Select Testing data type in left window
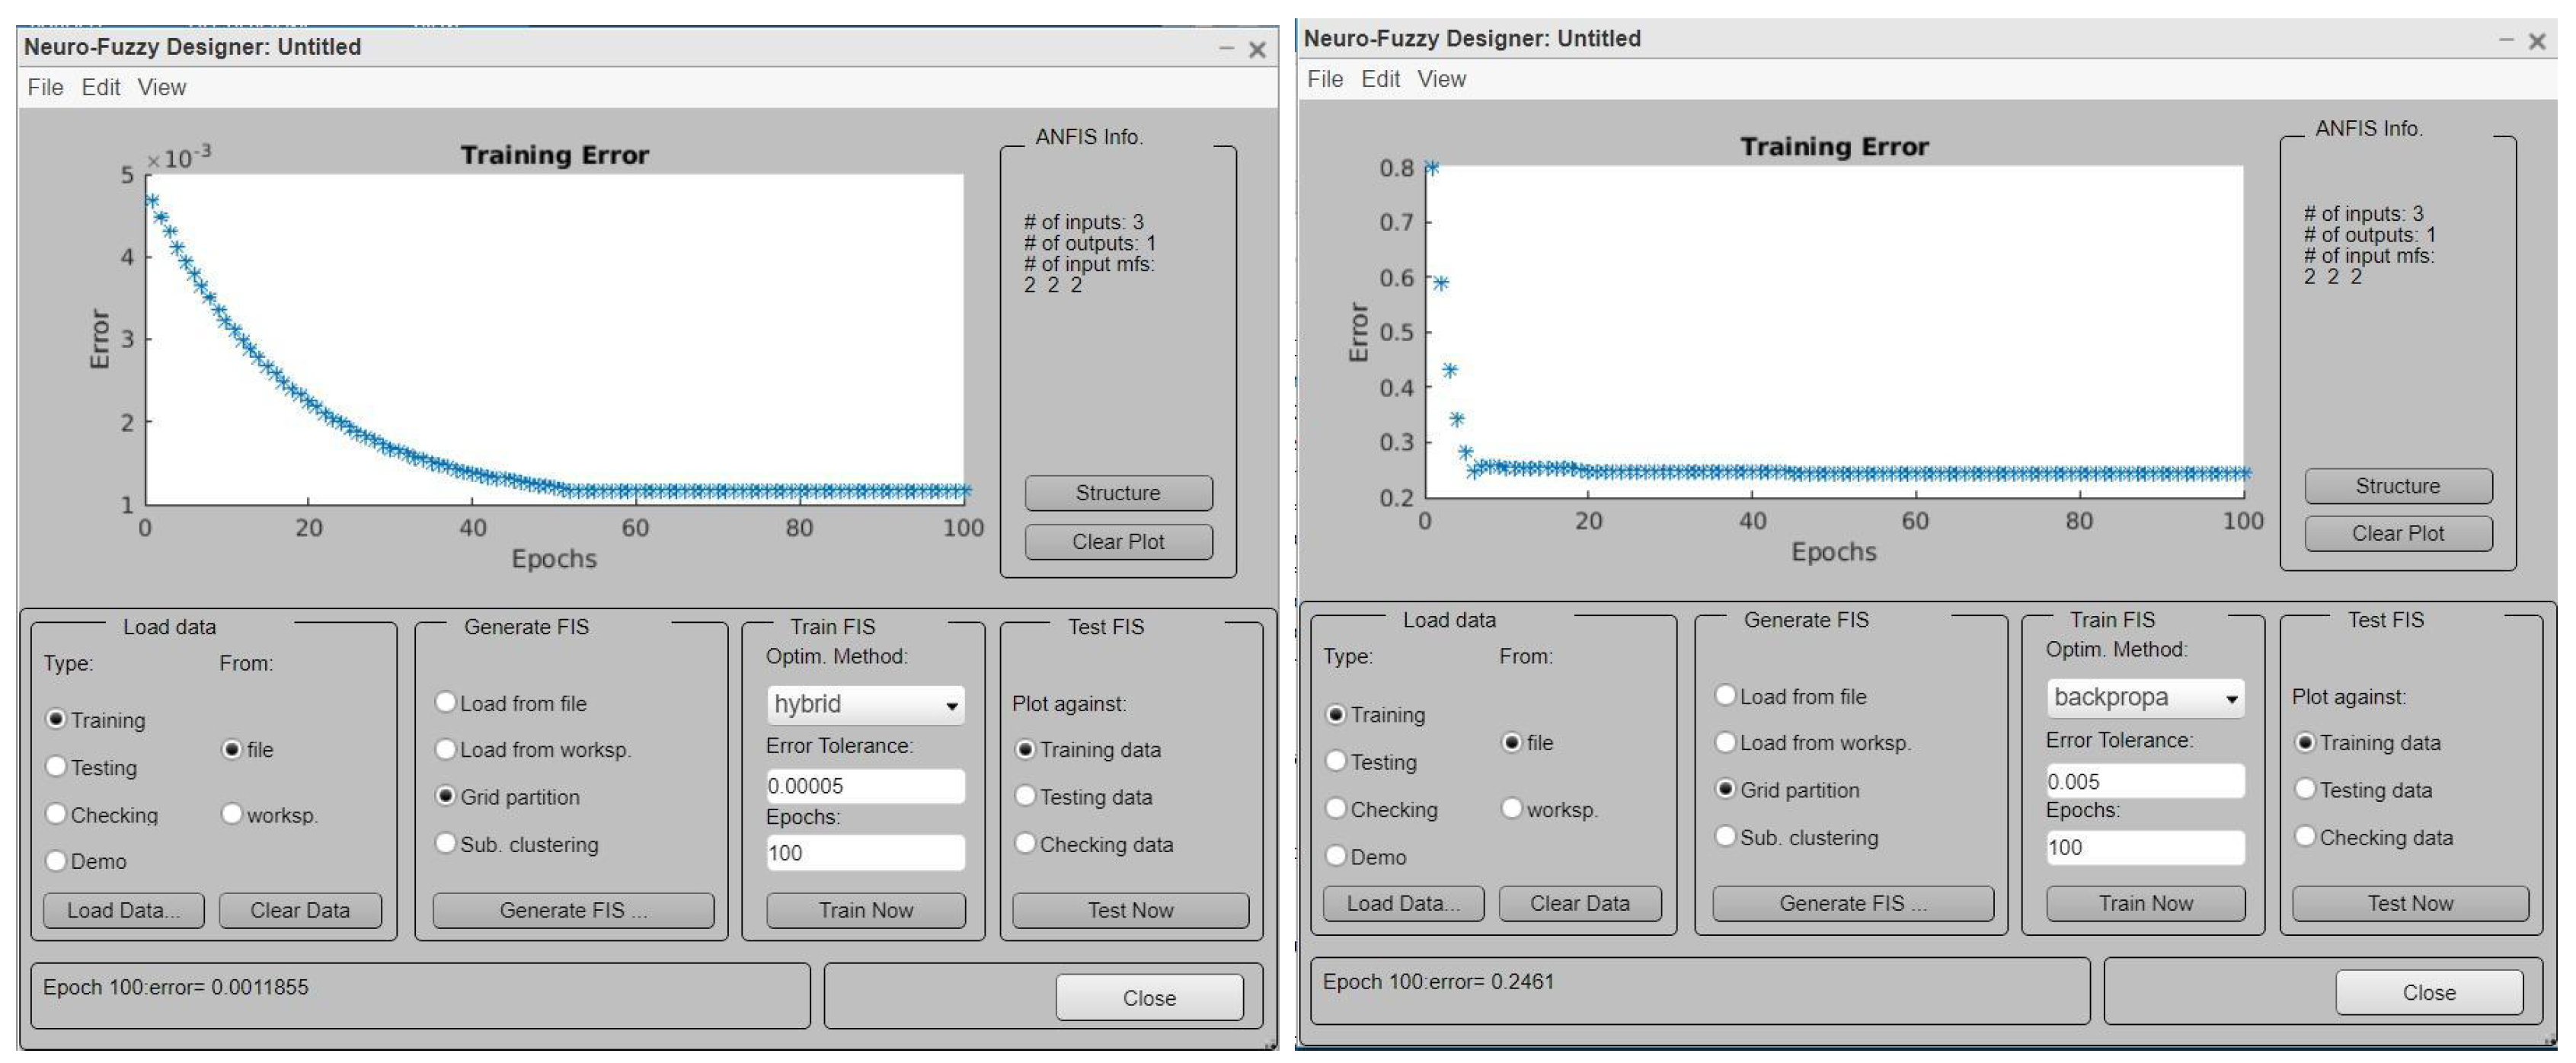This screenshot has height=1063, width=2576. (57, 767)
